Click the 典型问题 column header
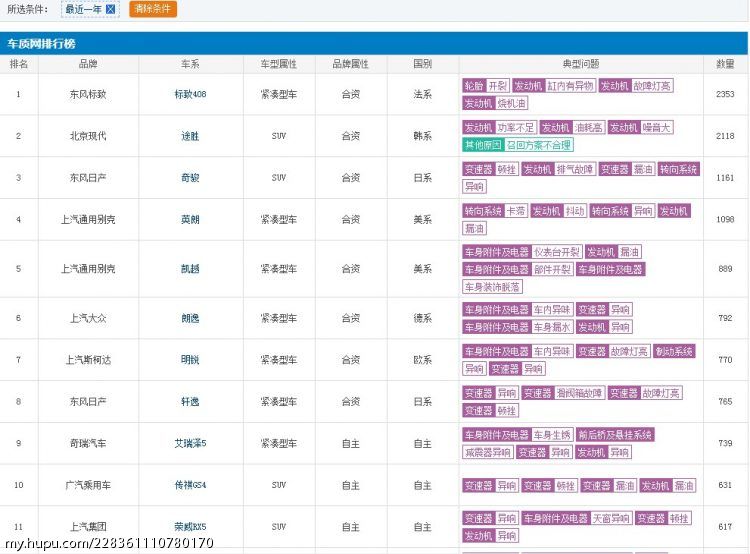 coord(581,64)
